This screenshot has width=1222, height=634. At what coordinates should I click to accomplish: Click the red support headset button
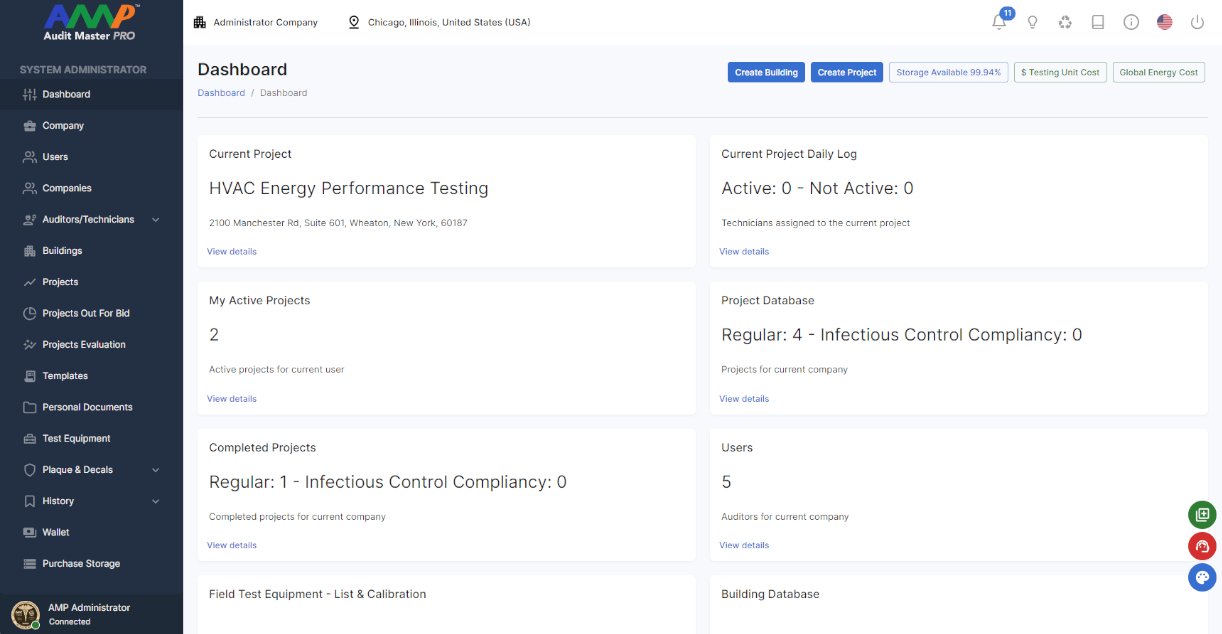pos(1202,546)
